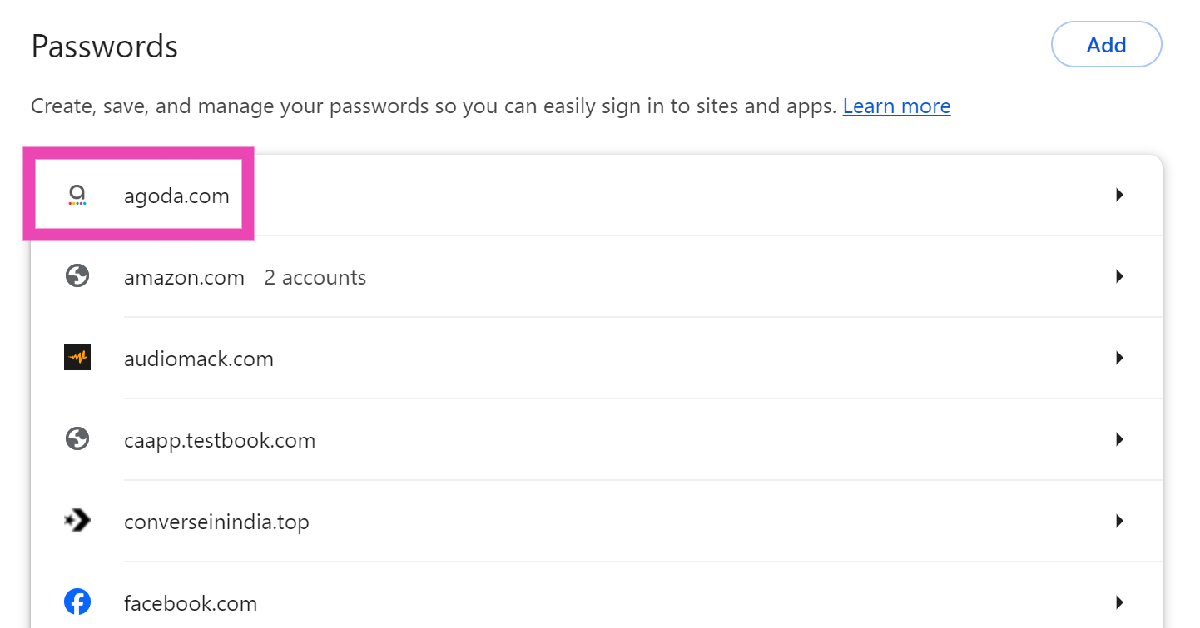The image size is (1200, 628).
Task: Open the Learn more link
Action: (896, 106)
